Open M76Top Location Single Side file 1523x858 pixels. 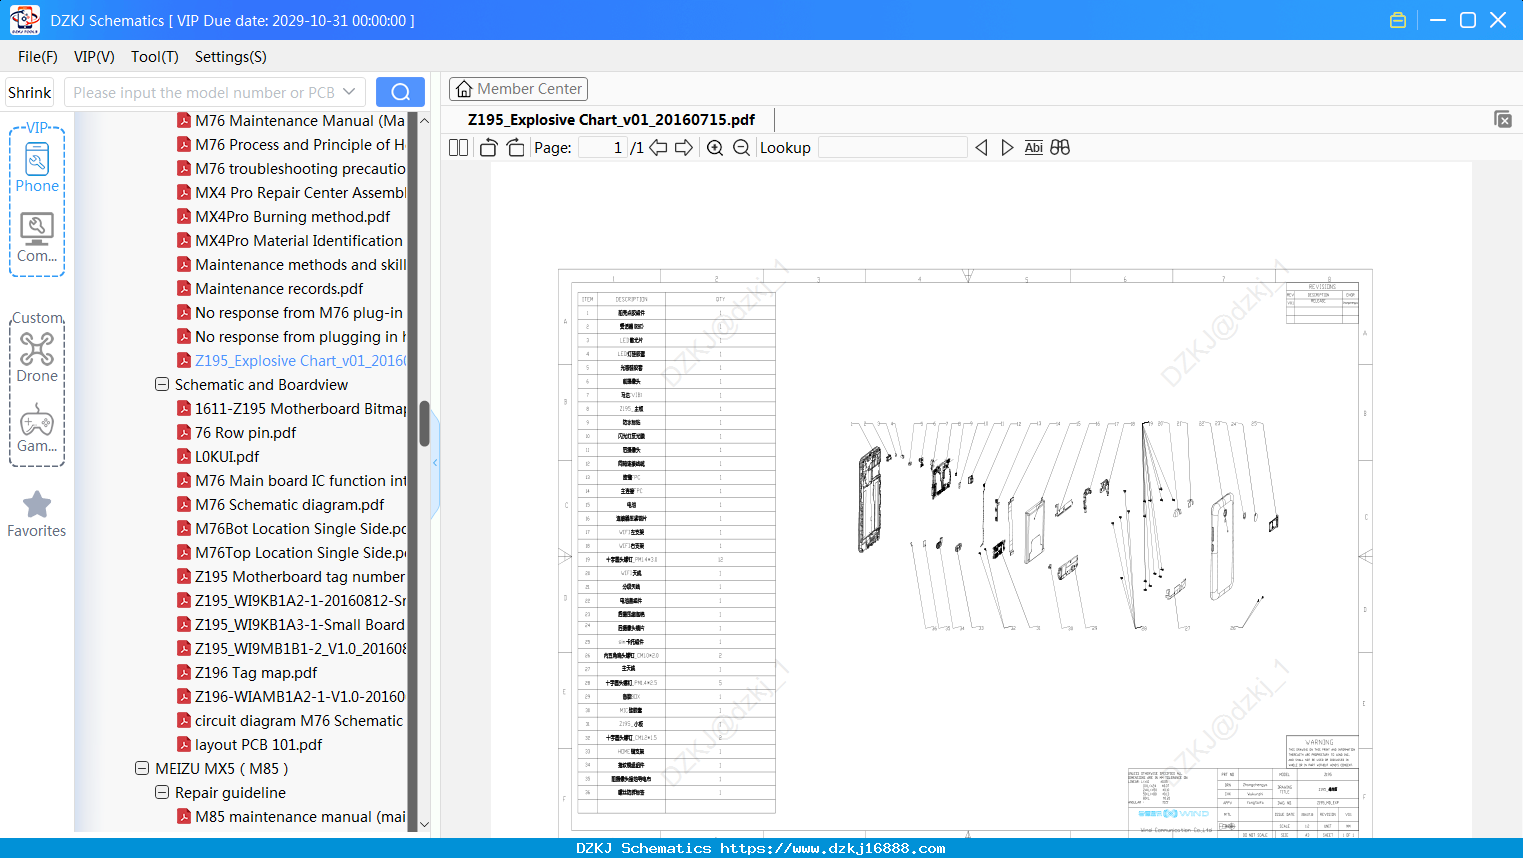point(291,553)
